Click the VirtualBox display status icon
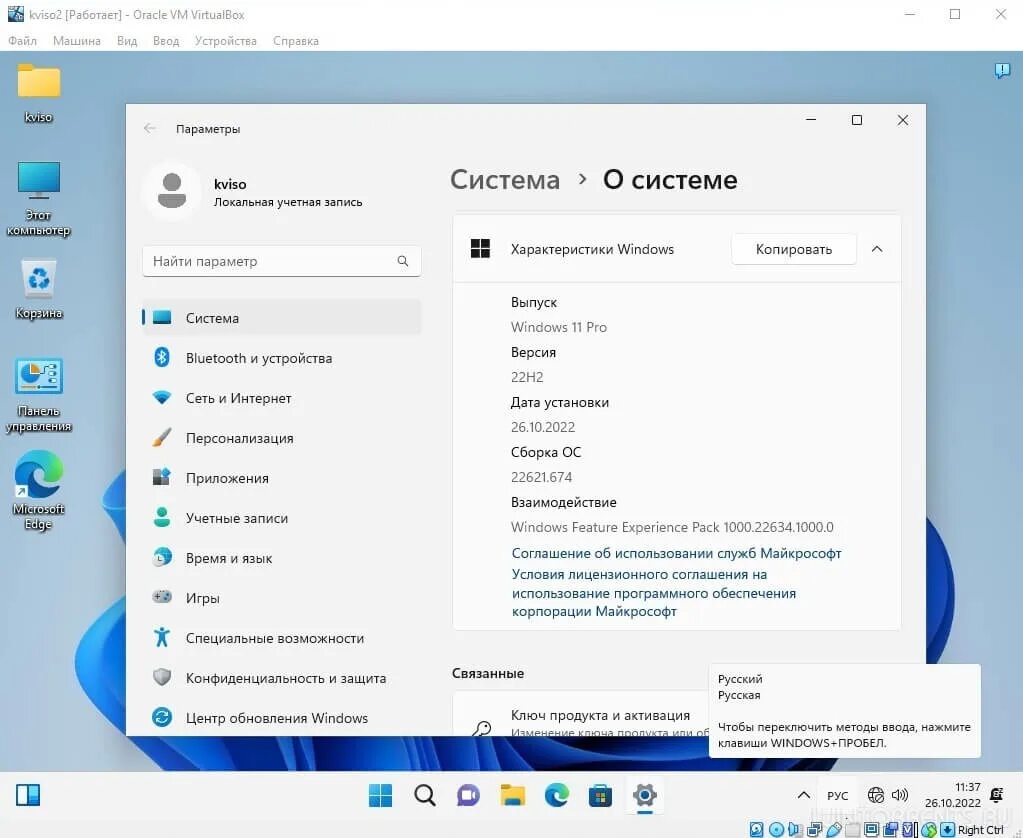 coord(871,830)
